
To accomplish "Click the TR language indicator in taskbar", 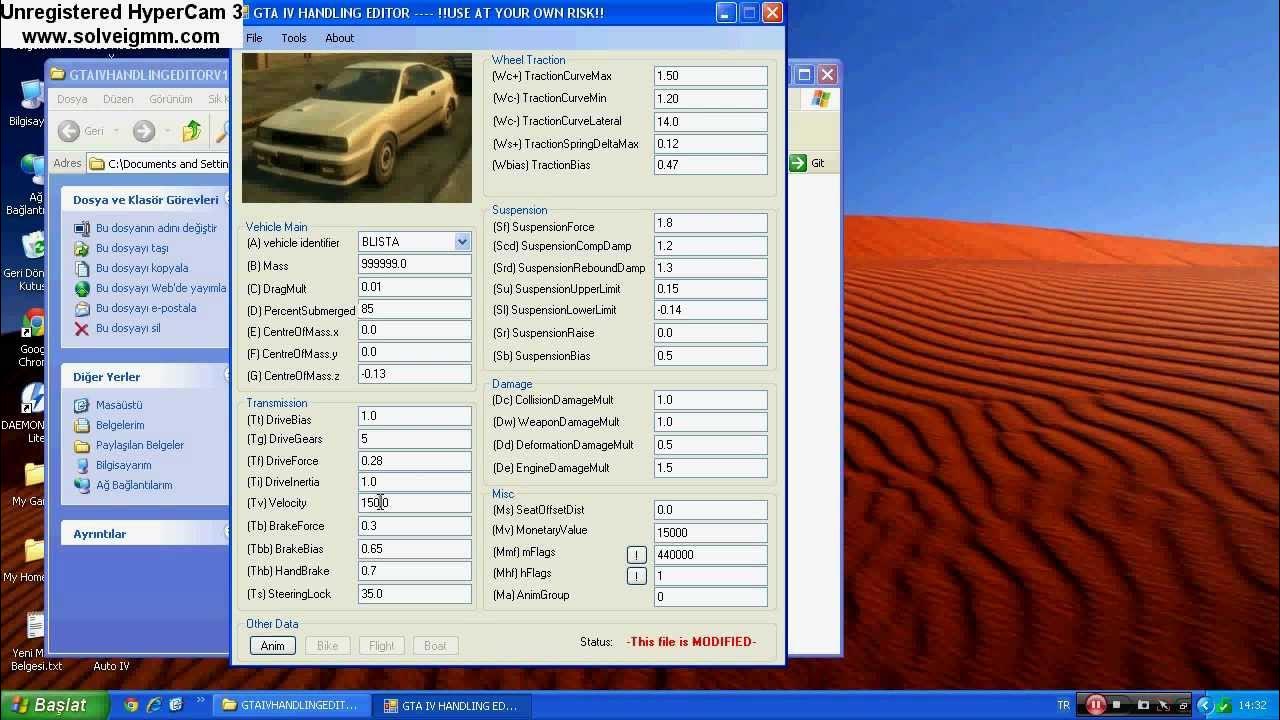I will [x=1063, y=705].
